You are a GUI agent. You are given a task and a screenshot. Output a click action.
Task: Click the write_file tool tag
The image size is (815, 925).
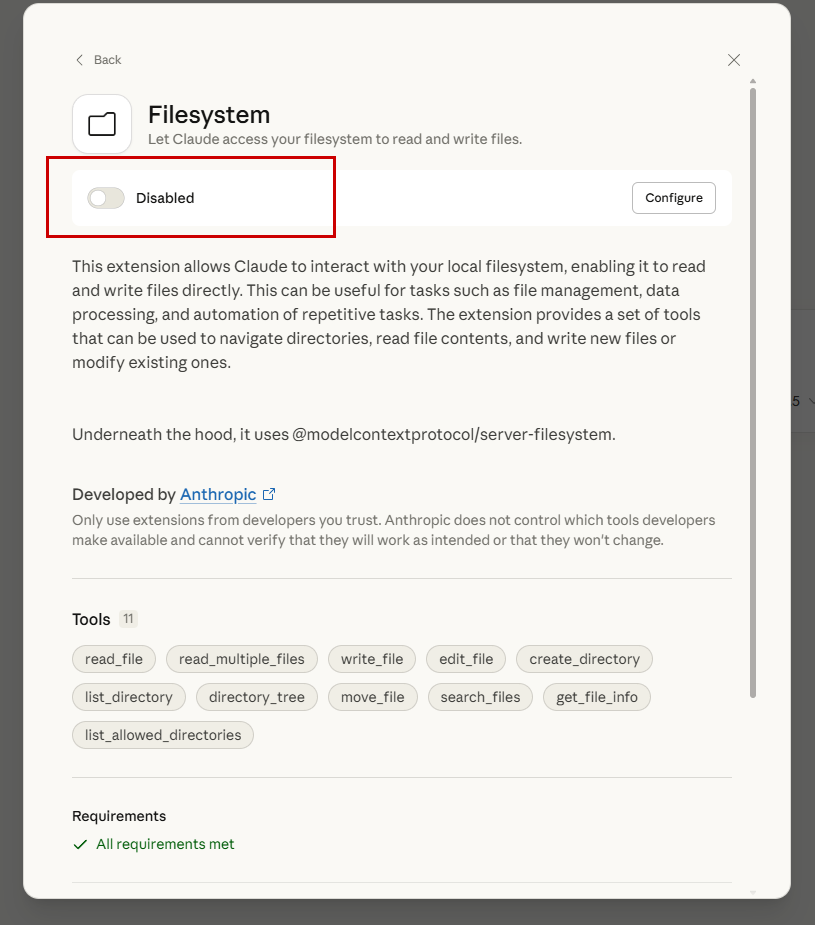coord(372,659)
